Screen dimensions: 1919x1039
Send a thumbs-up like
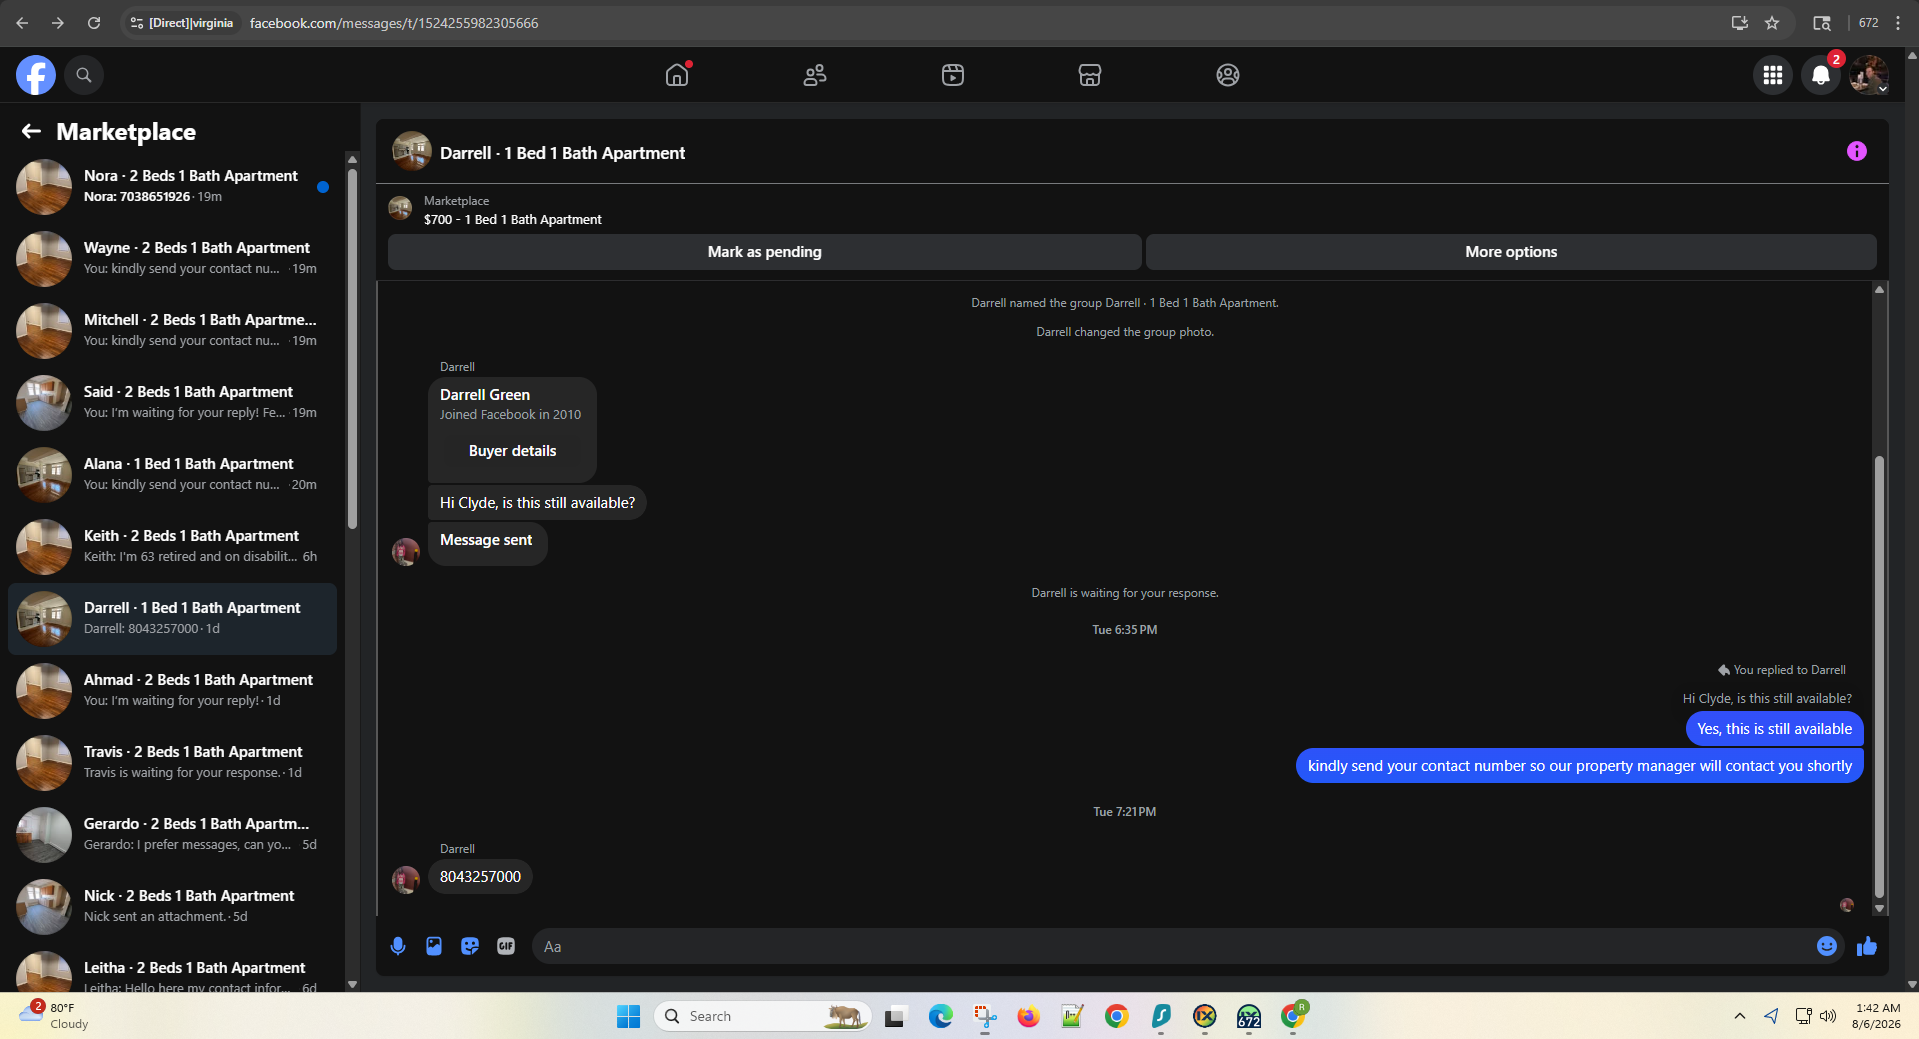point(1867,946)
